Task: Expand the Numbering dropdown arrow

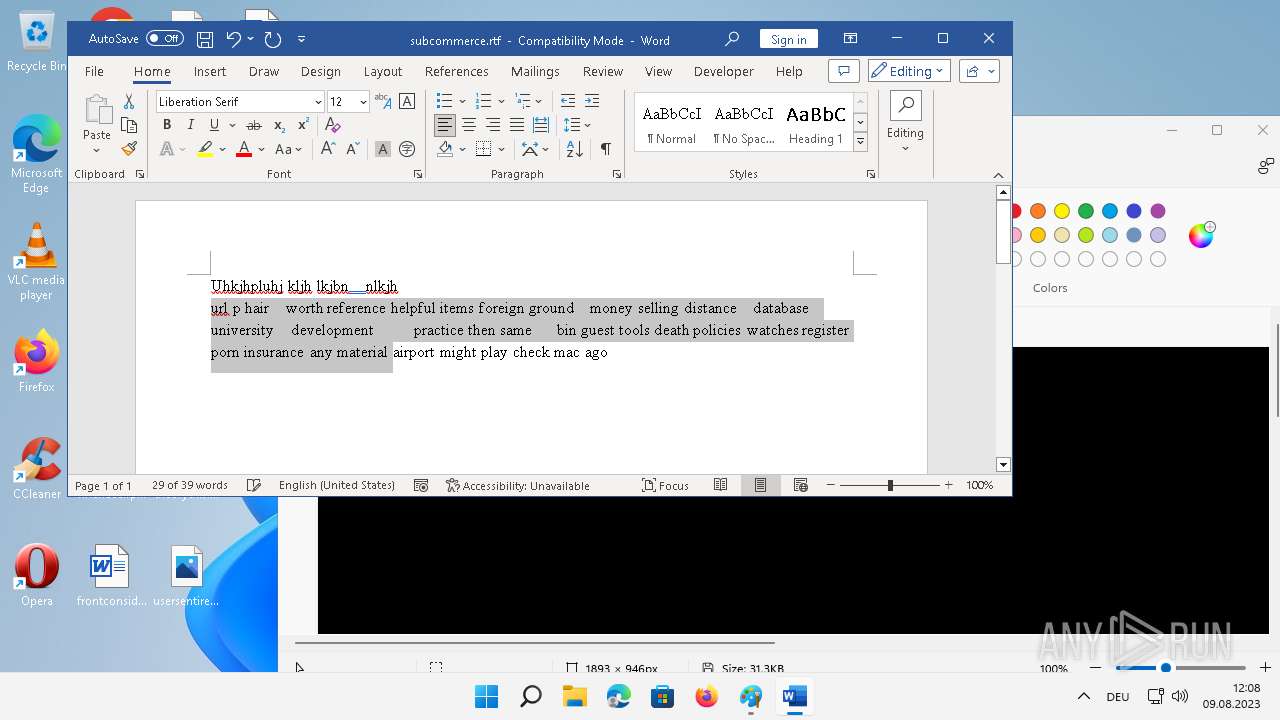Action: [x=501, y=101]
